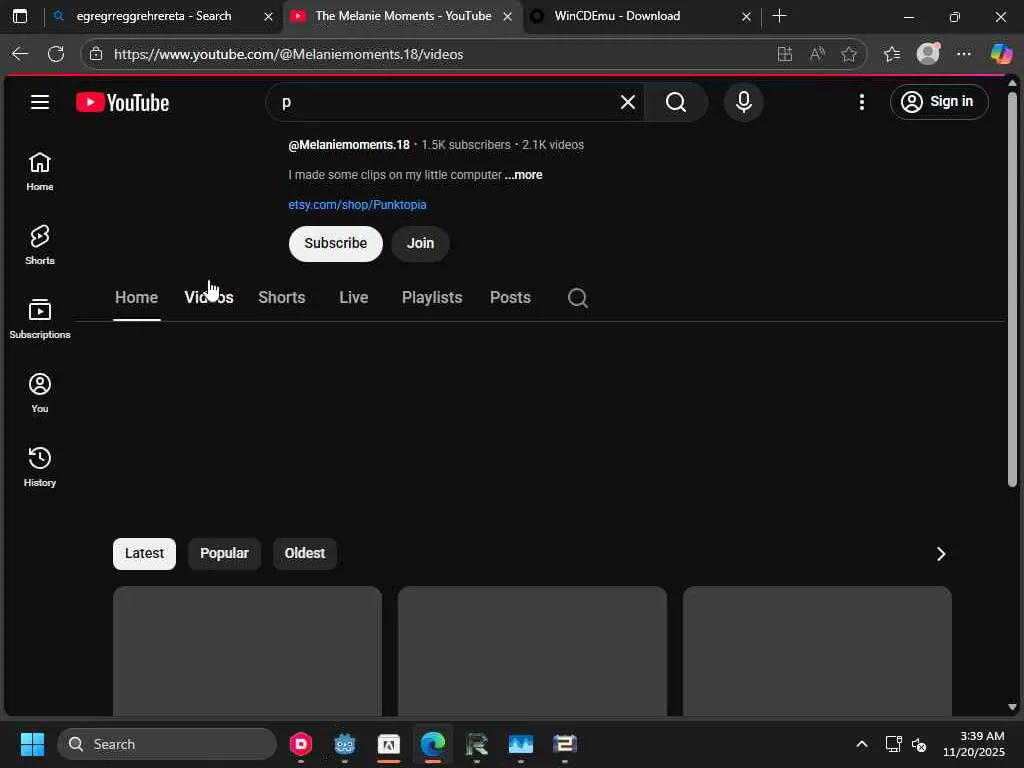This screenshot has height=768, width=1024.
Task: Switch to the channel Shorts tab
Action: click(x=282, y=298)
